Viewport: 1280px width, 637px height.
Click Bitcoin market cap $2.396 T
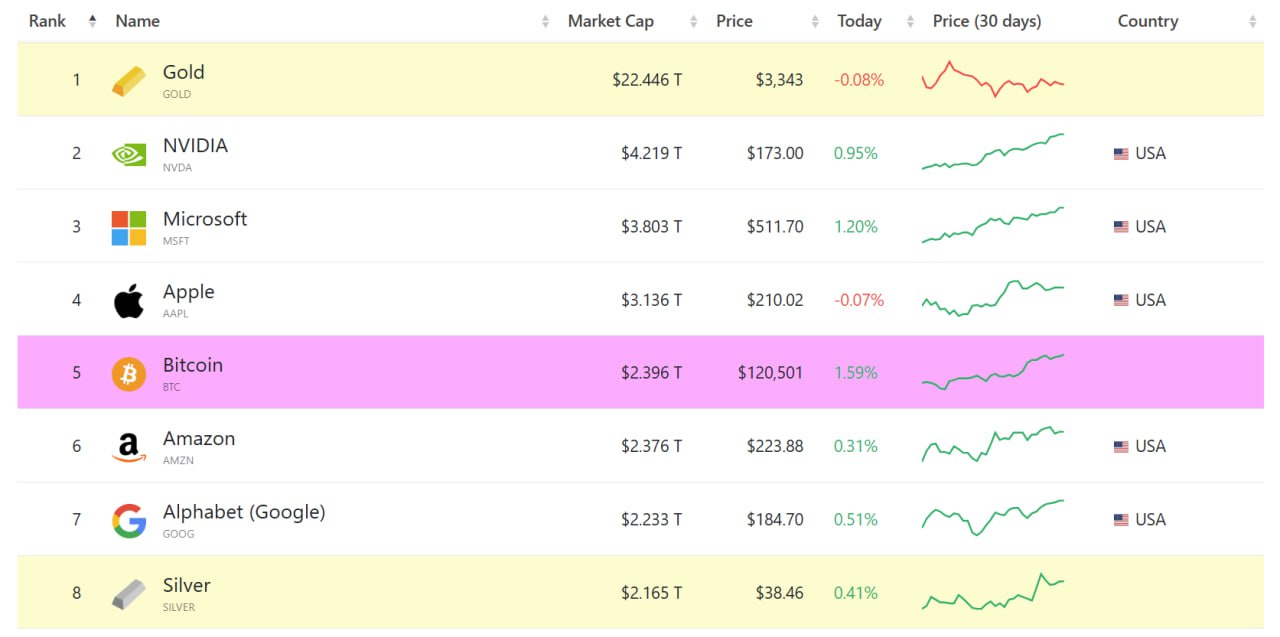click(651, 374)
